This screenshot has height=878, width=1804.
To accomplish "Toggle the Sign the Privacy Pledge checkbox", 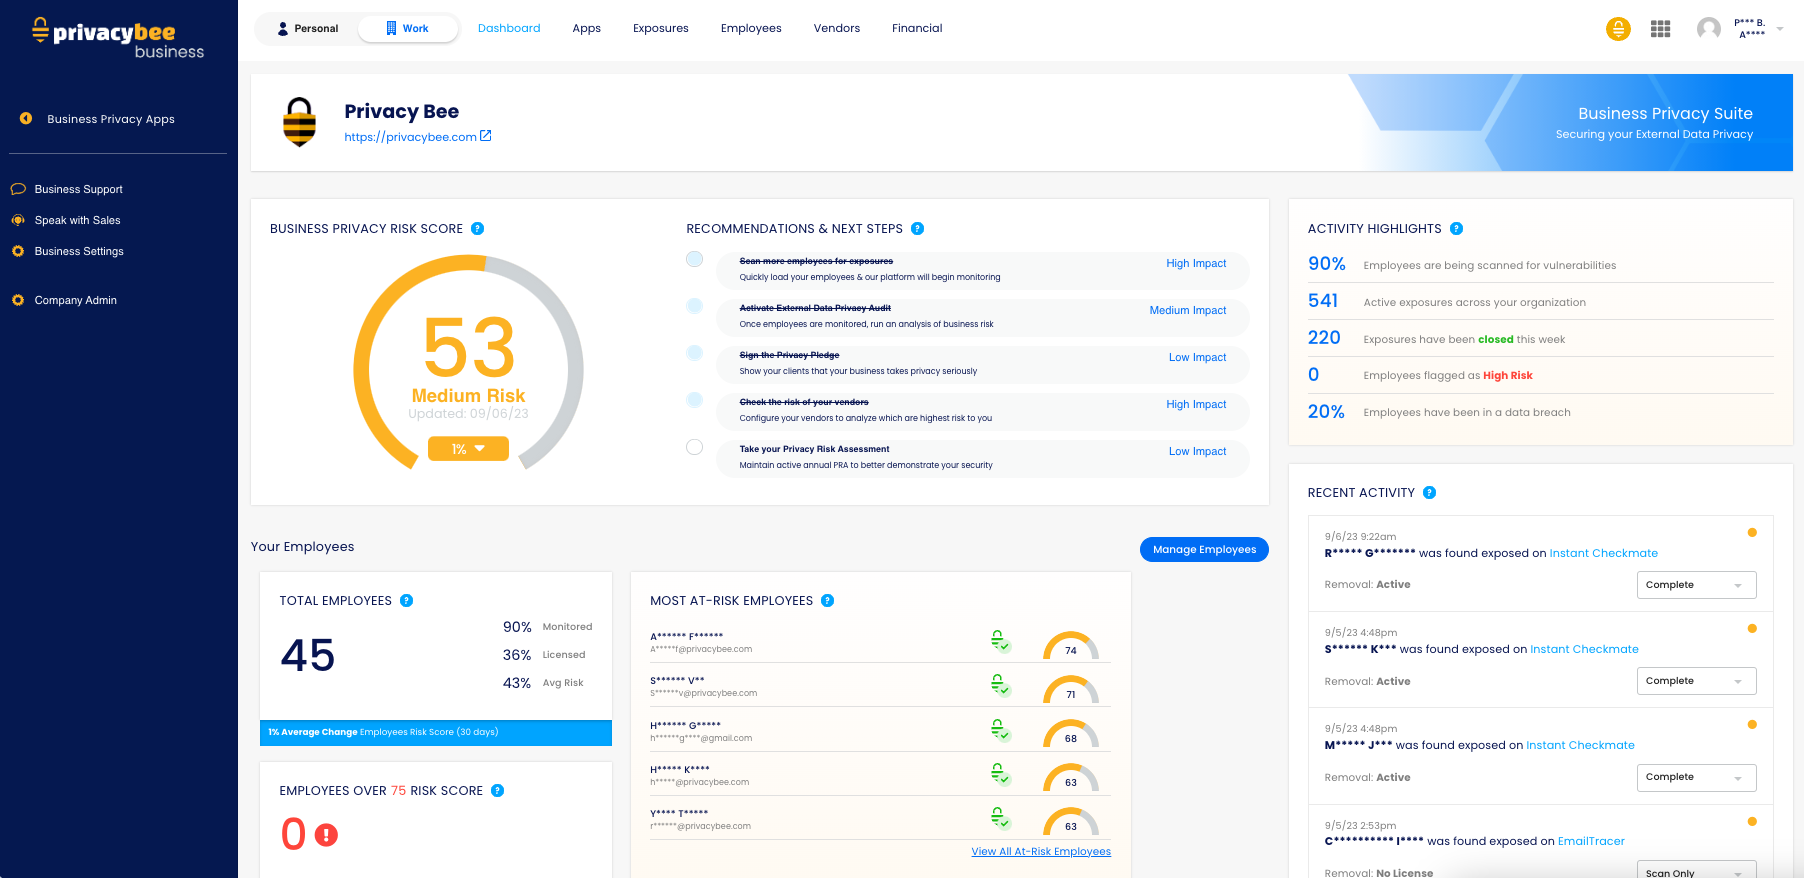I will [695, 353].
